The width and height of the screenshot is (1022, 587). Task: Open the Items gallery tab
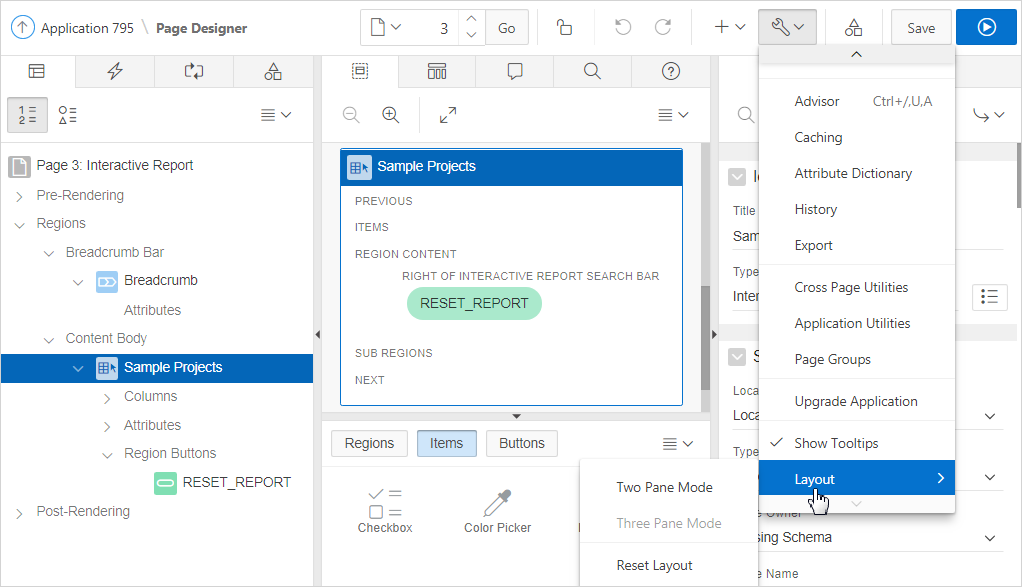click(x=446, y=444)
